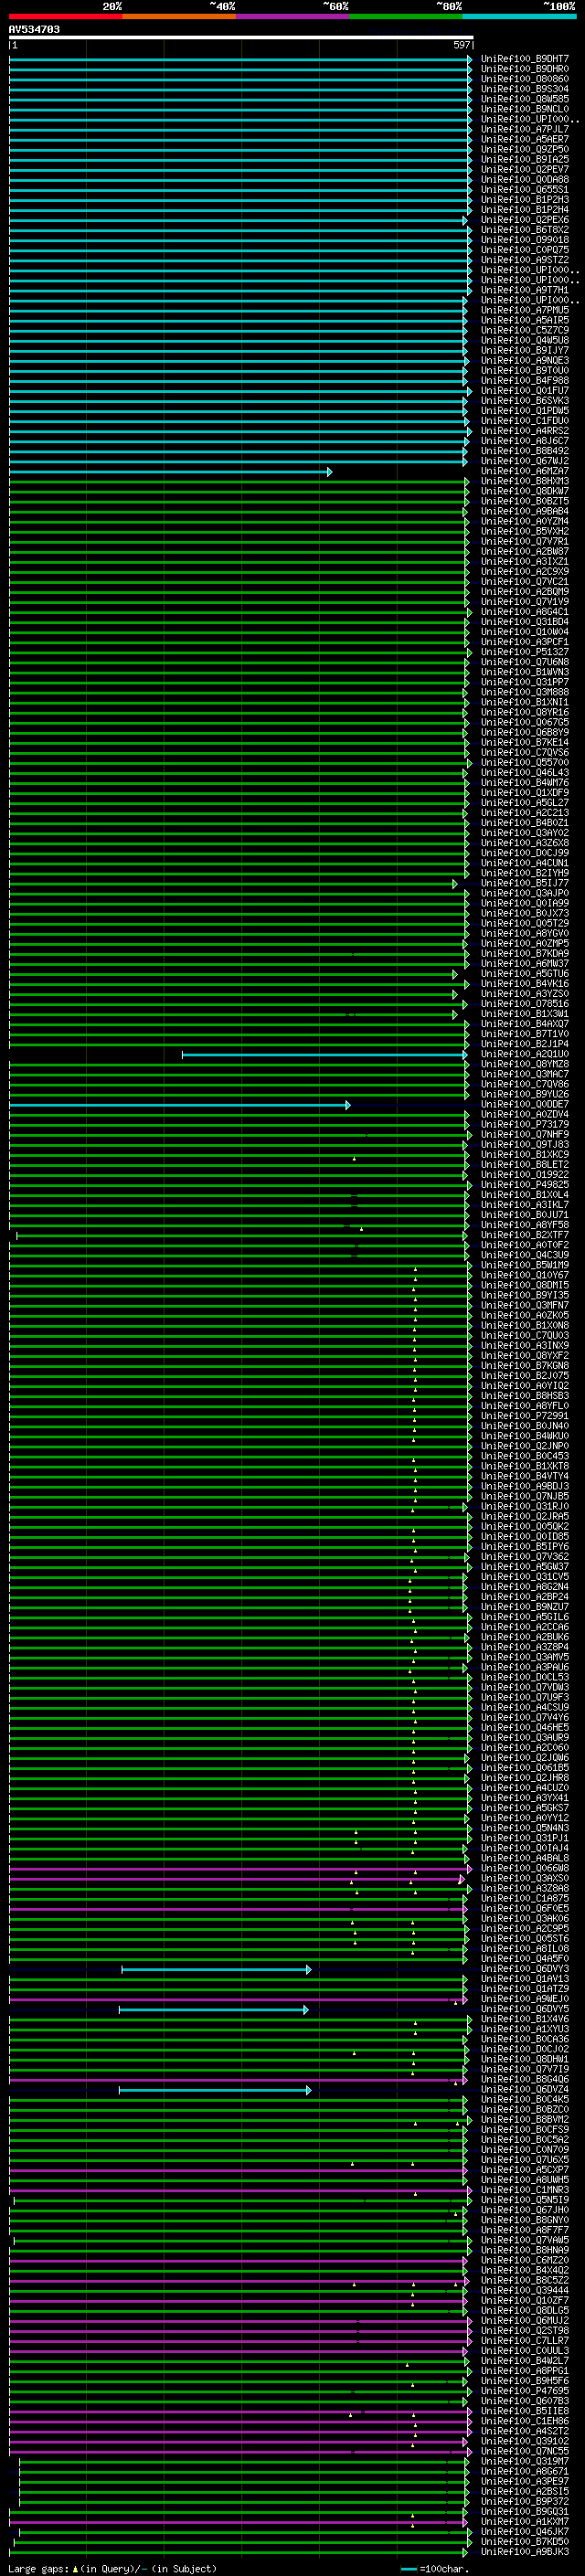Click label UniRef100_Q655S1
This screenshot has height=2576, width=585.
[x=525, y=190]
